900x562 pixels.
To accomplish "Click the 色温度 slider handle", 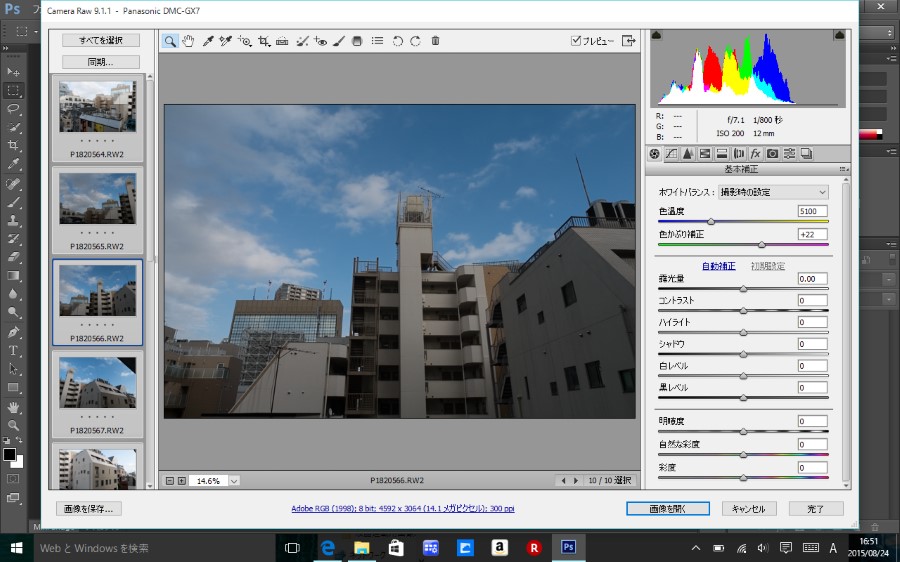I will [711, 221].
